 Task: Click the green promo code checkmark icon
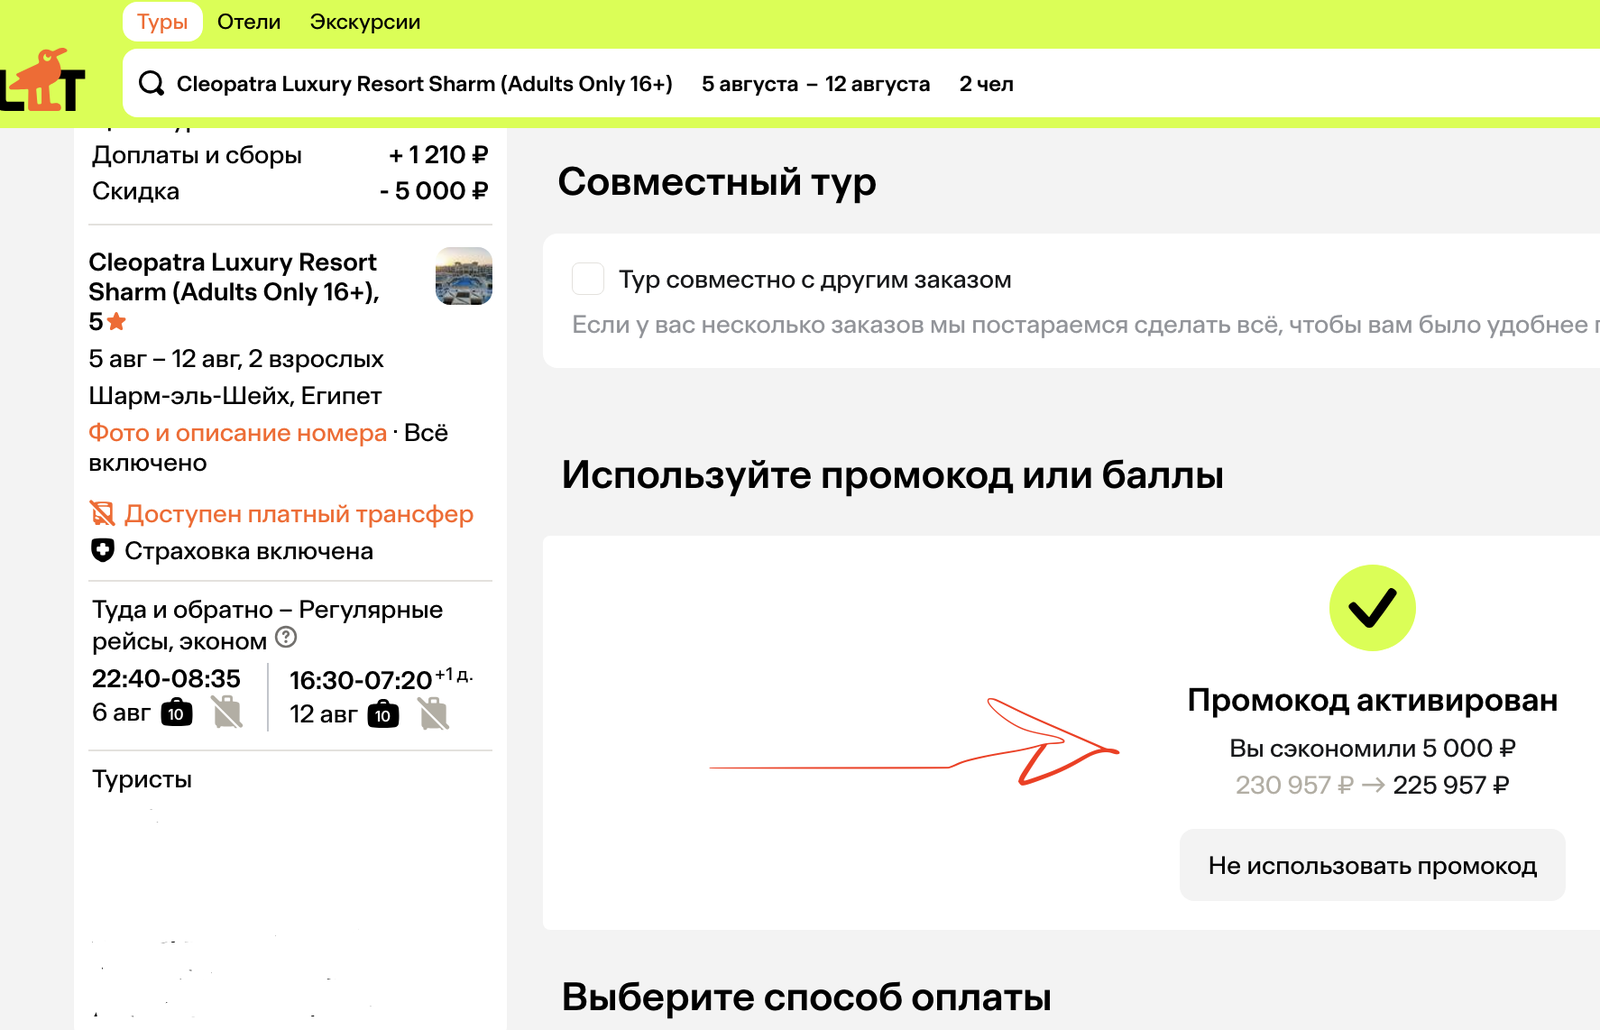click(x=1372, y=608)
